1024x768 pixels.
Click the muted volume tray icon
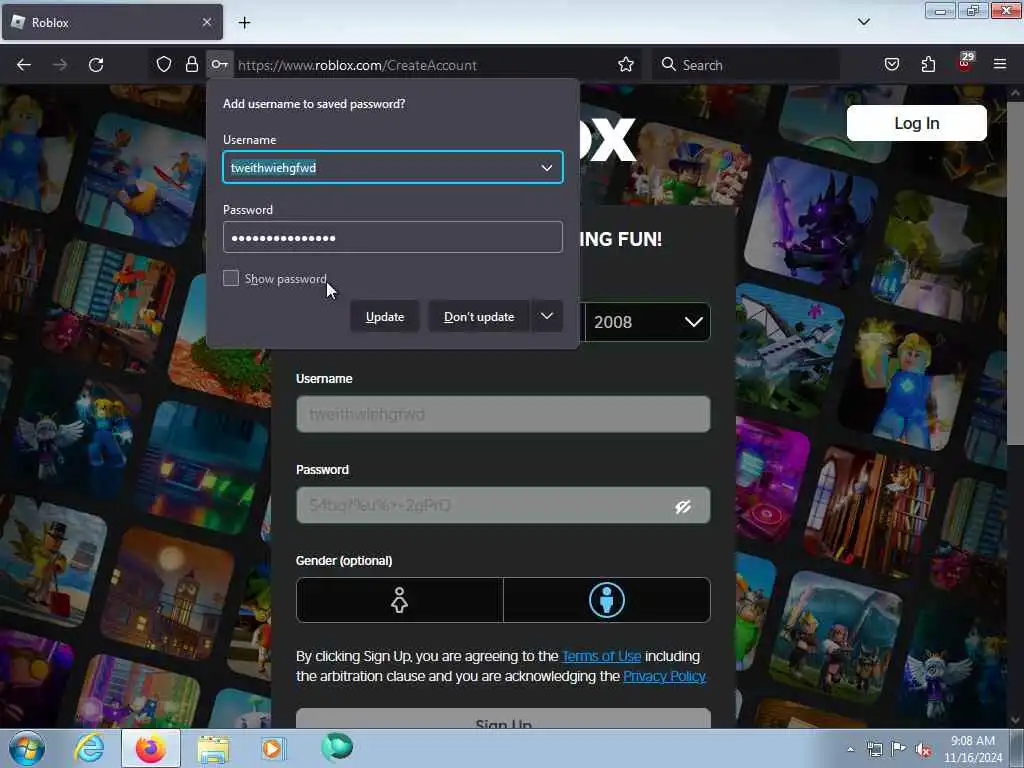(923, 749)
